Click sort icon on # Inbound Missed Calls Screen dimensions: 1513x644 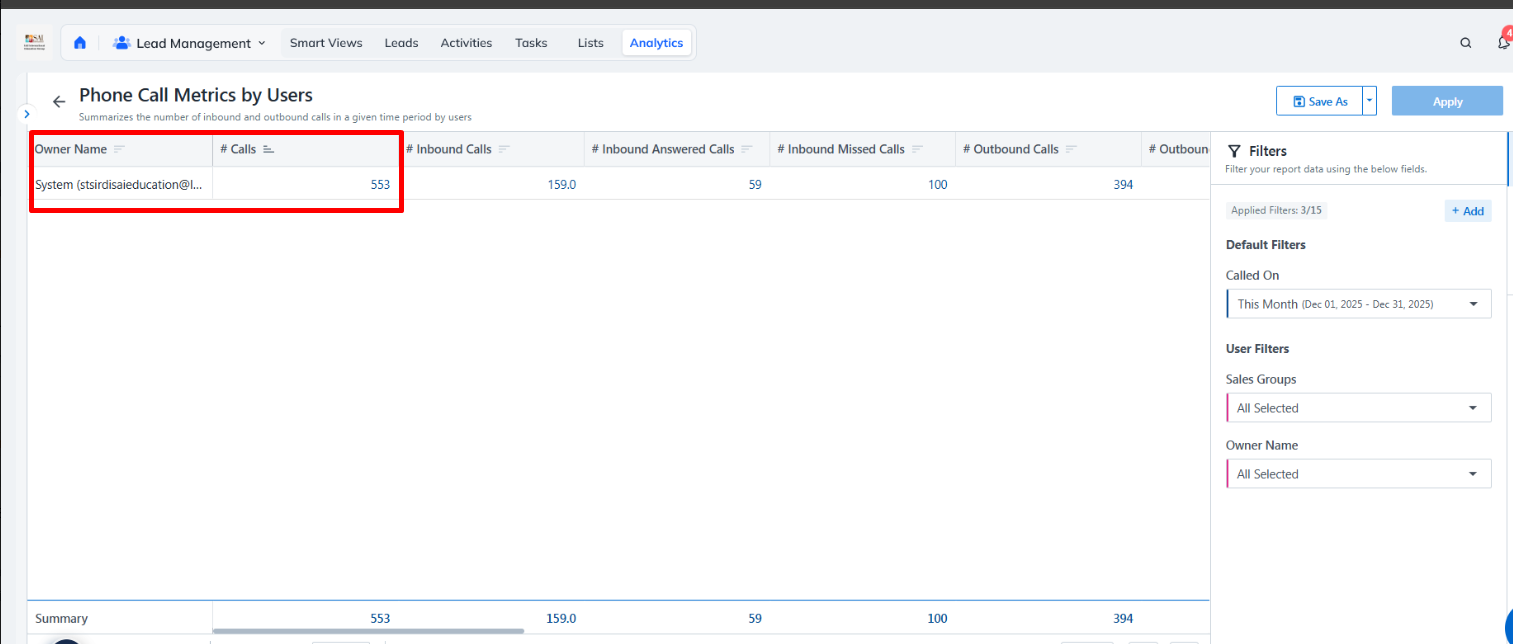pyautogui.click(x=917, y=149)
